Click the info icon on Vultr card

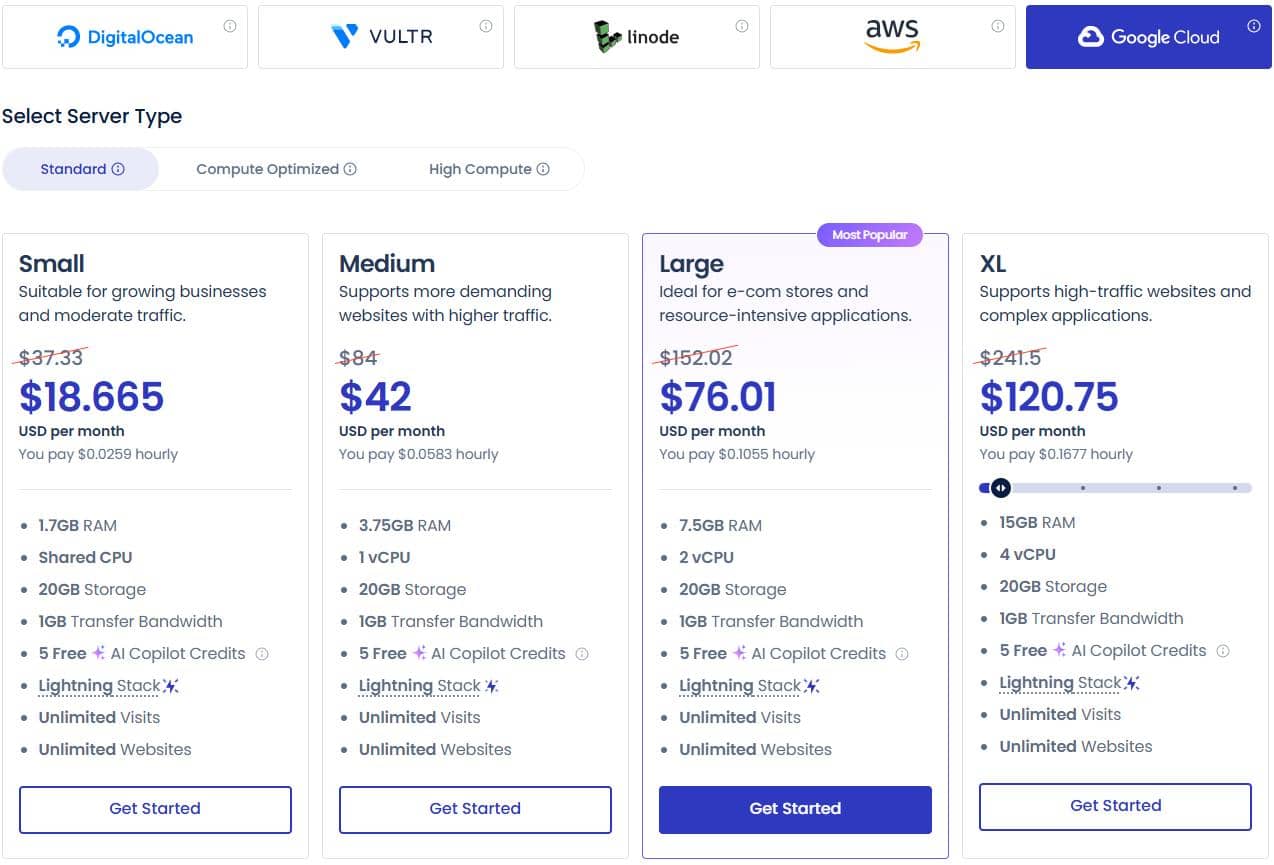coord(486,27)
